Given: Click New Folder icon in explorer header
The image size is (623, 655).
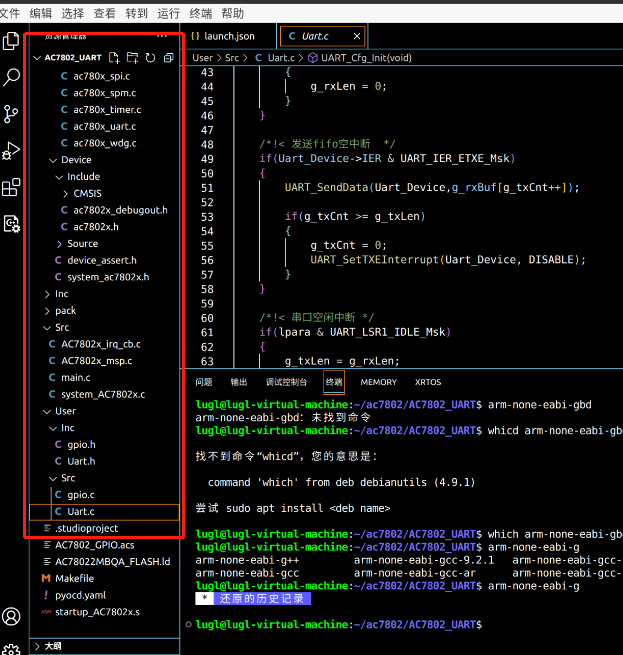Looking at the screenshot, I should (132, 58).
